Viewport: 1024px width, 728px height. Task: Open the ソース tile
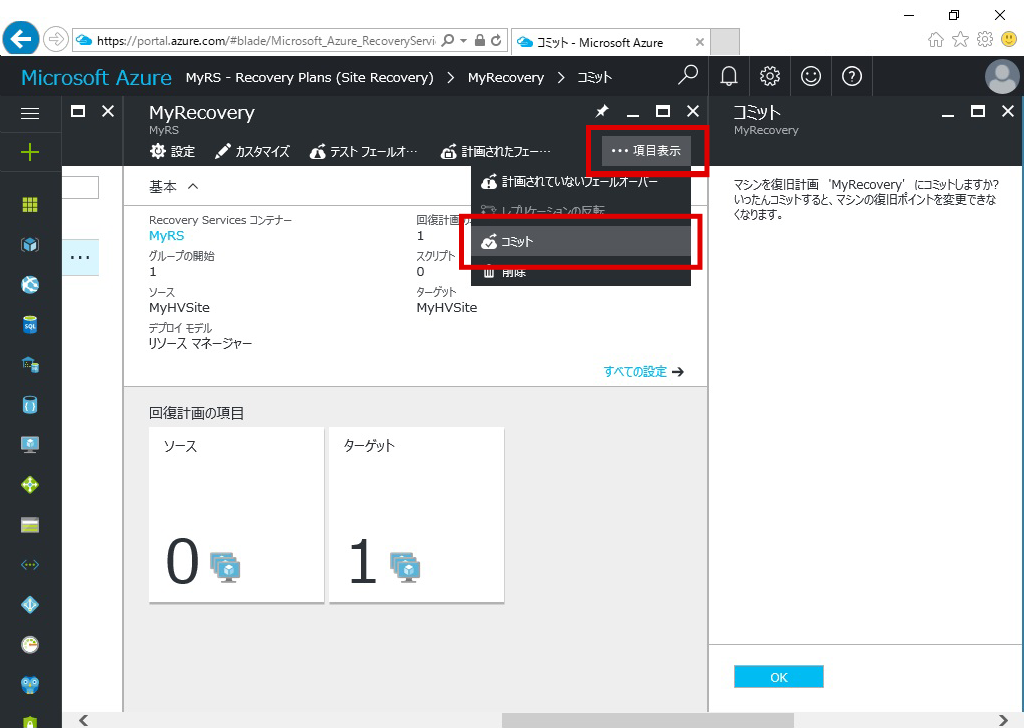[236, 514]
